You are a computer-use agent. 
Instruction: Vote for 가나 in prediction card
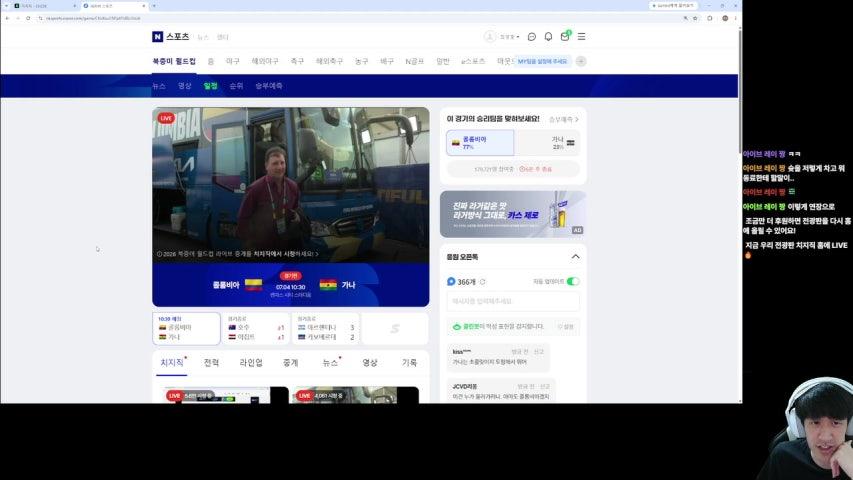pos(547,143)
